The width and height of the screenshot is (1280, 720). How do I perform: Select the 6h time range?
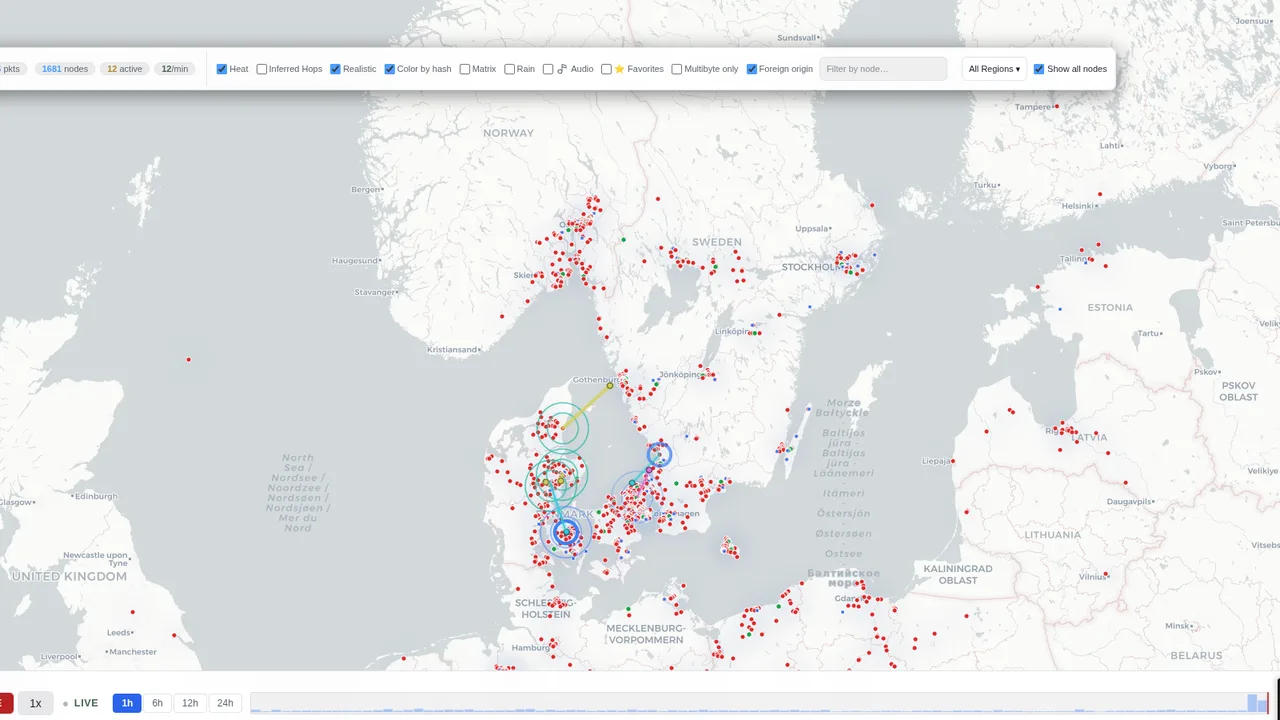(x=157, y=703)
